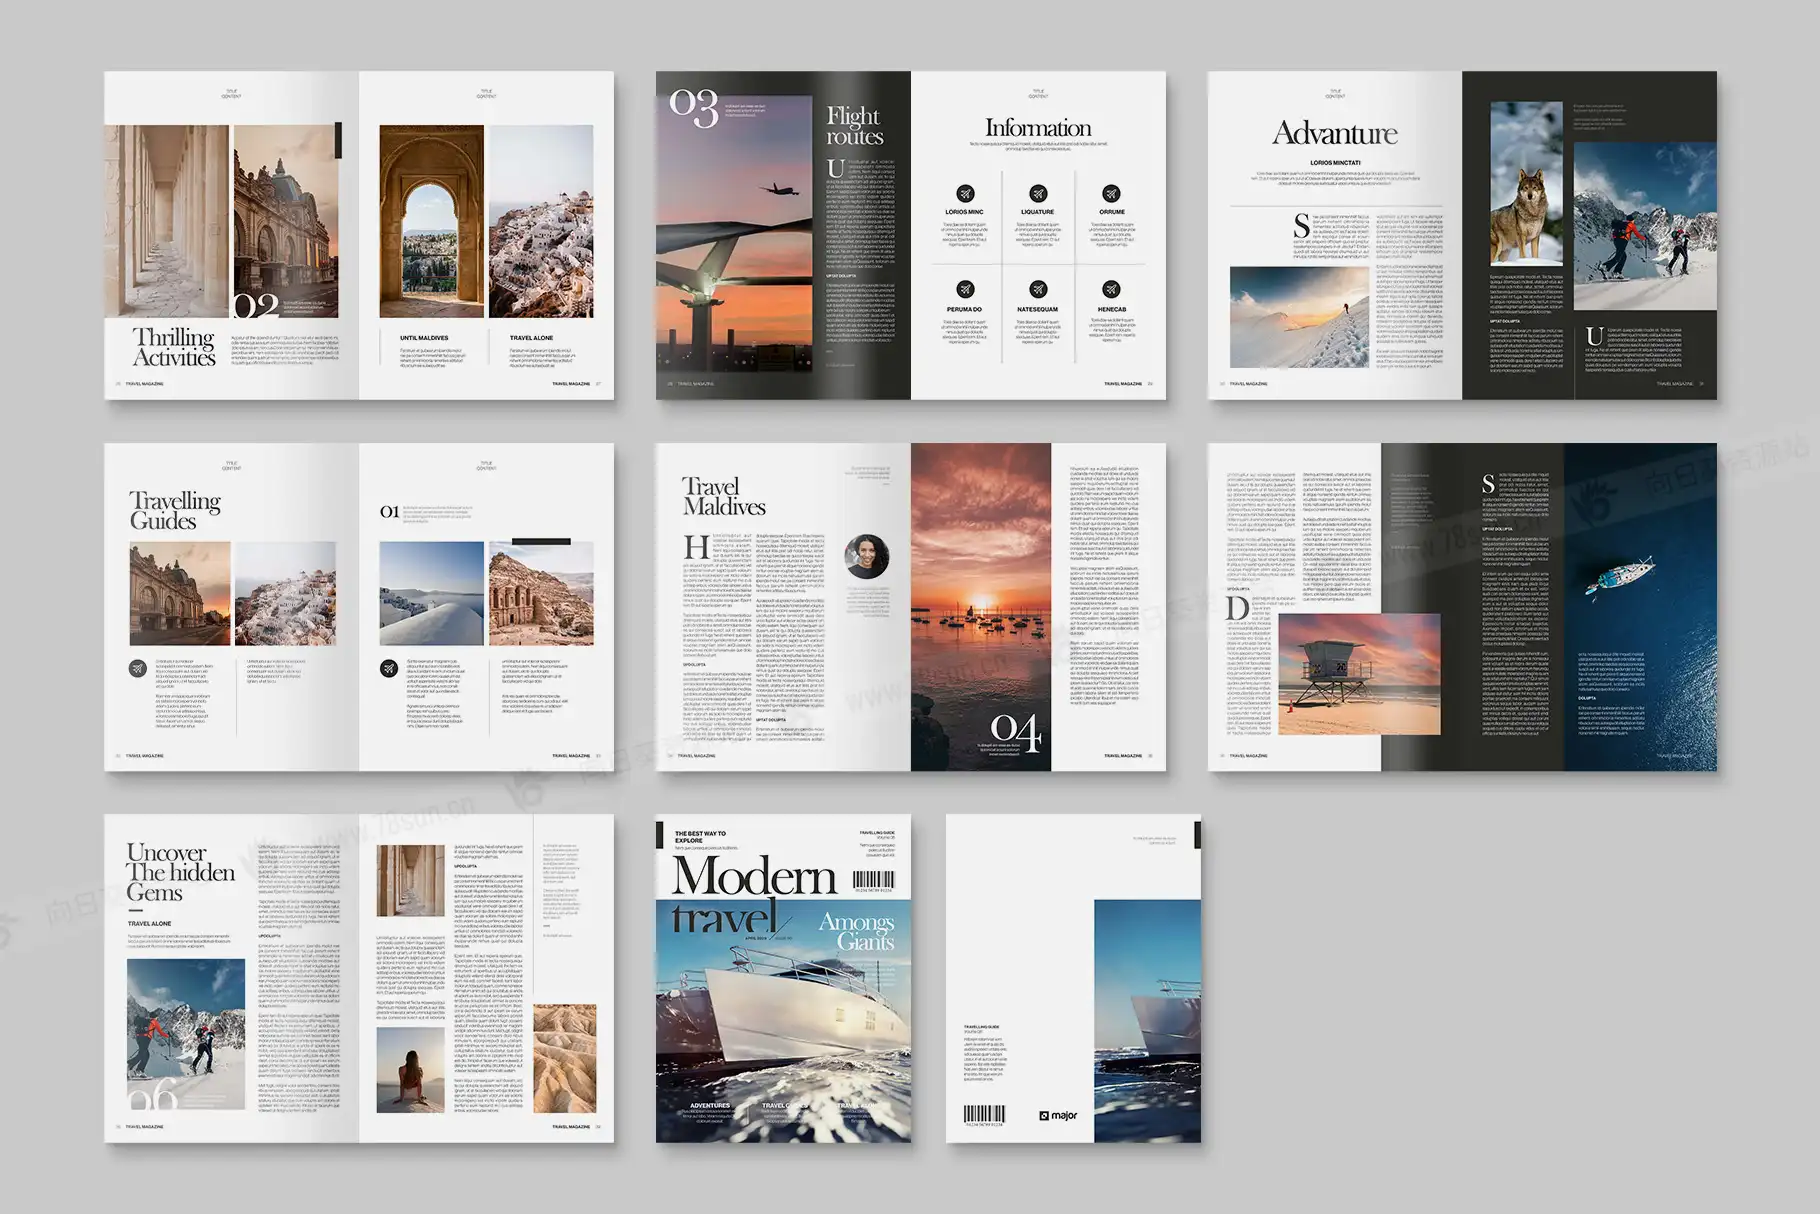Select the airplane icon above NATESEQUAM
1820x1214 pixels.
coord(1037,290)
